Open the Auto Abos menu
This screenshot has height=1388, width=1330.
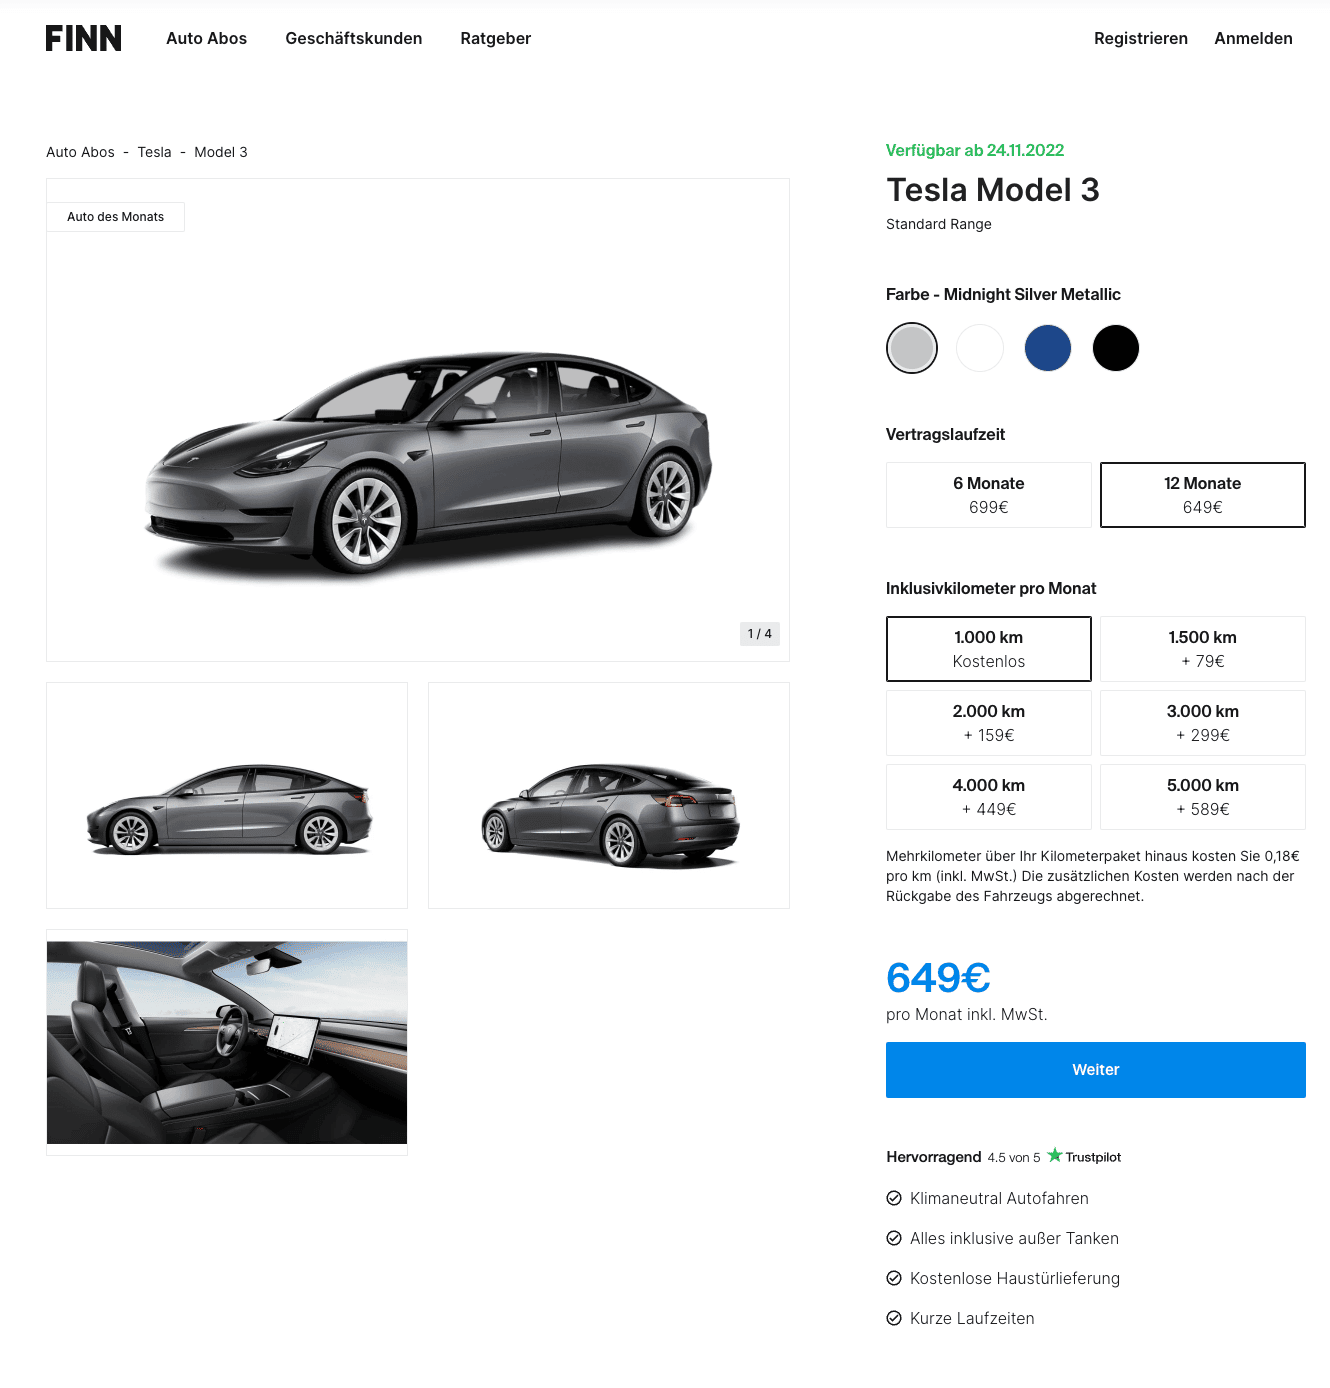206,38
